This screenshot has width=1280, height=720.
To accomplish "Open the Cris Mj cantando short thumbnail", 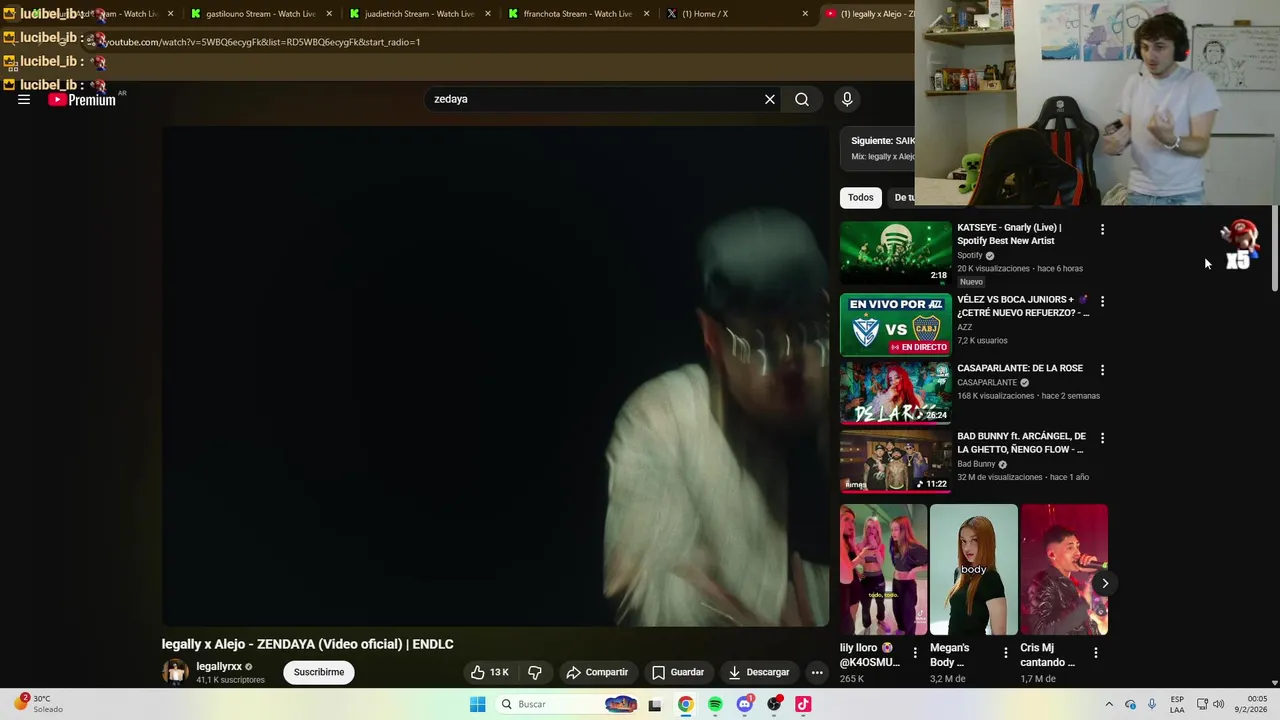I will pyautogui.click(x=1064, y=569).
